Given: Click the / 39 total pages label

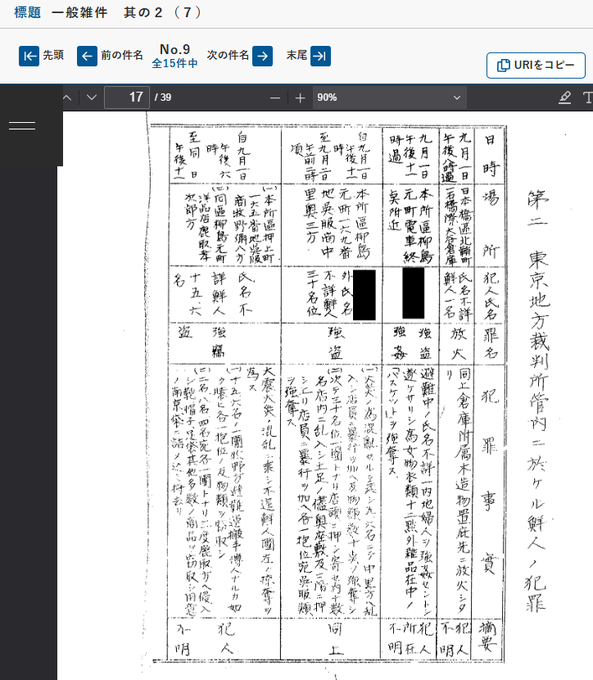Looking at the screenshot, I should click(163, 98).
